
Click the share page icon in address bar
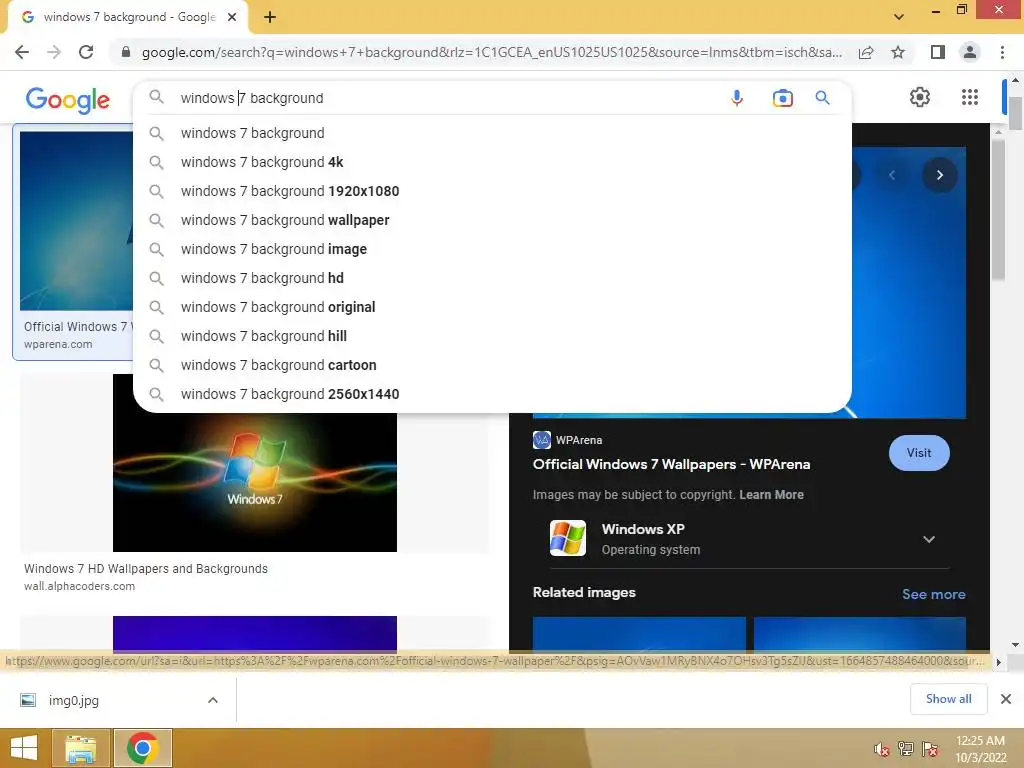click(866, 52)
